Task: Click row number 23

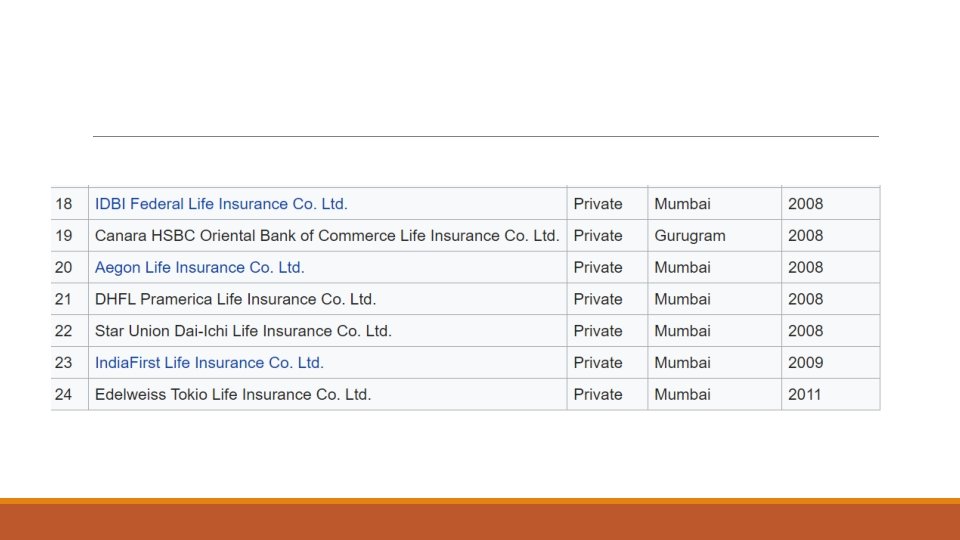Action: click(x=64, y=362)
